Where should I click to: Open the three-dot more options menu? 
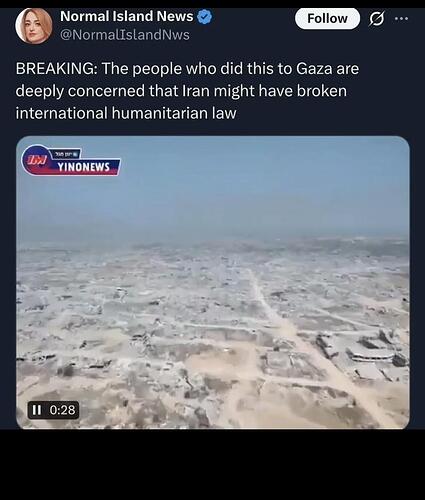pos(401,19)
